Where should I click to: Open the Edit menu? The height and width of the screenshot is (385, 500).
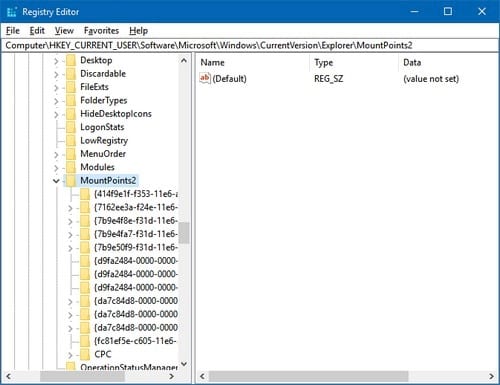(x=37, y=31)
